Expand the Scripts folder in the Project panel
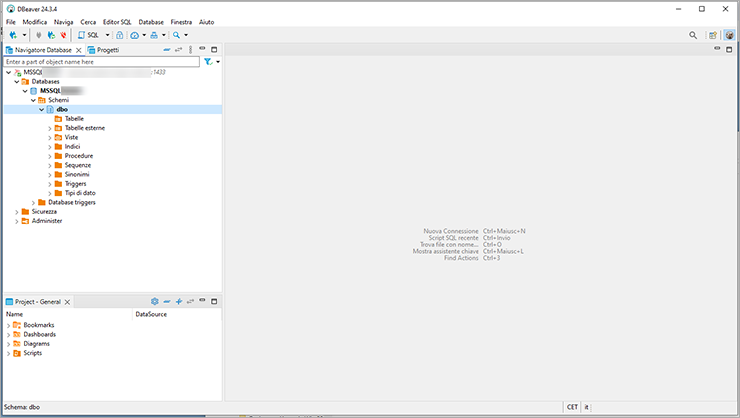740x418 pixels. point(8,353)
